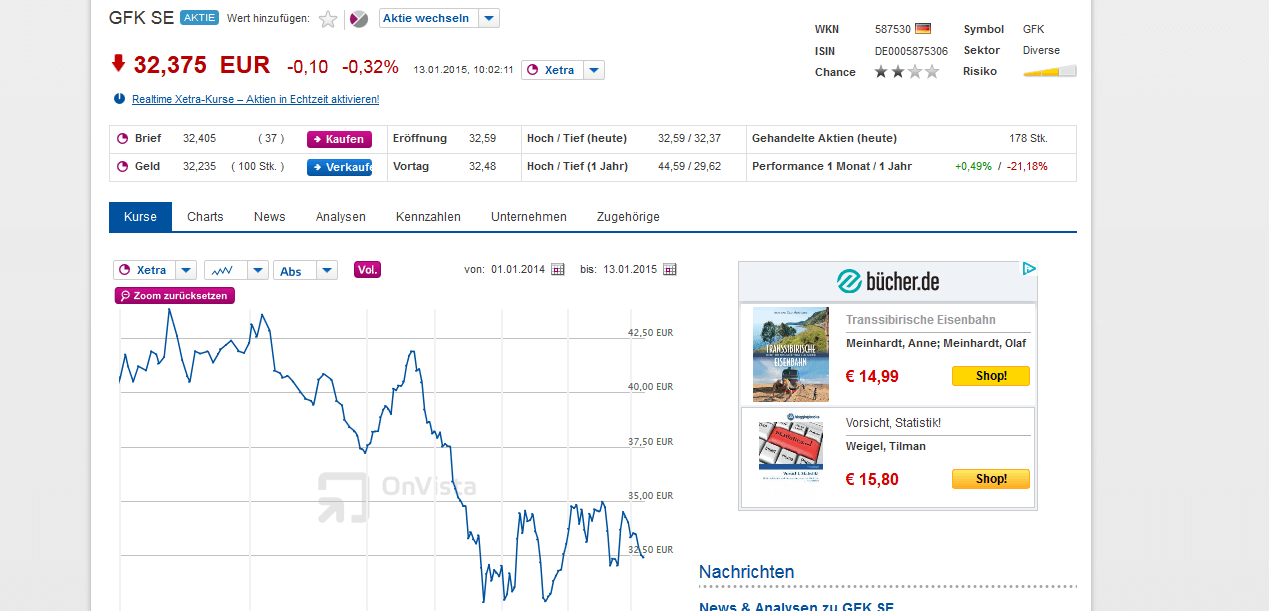Image resolution: width=1269 pixels, height=611 pixels.
Task: Click the AdChoices icon on the bücher.de ad
Action: tap(1029, 268)
